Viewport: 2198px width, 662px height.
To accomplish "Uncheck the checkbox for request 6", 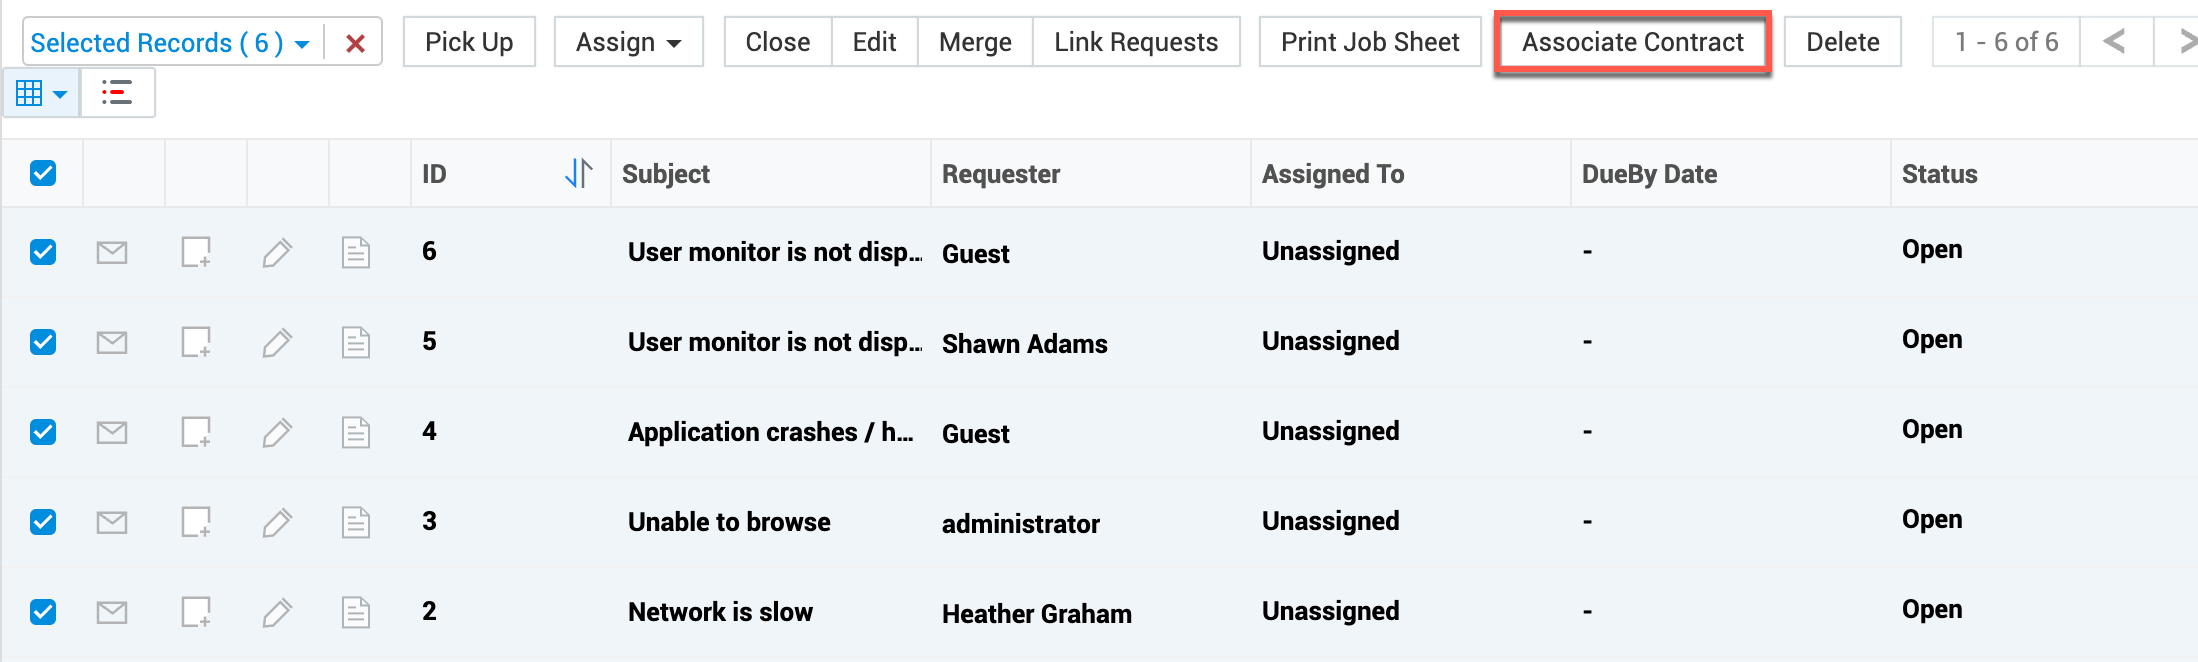I will (x=43, y=252).
